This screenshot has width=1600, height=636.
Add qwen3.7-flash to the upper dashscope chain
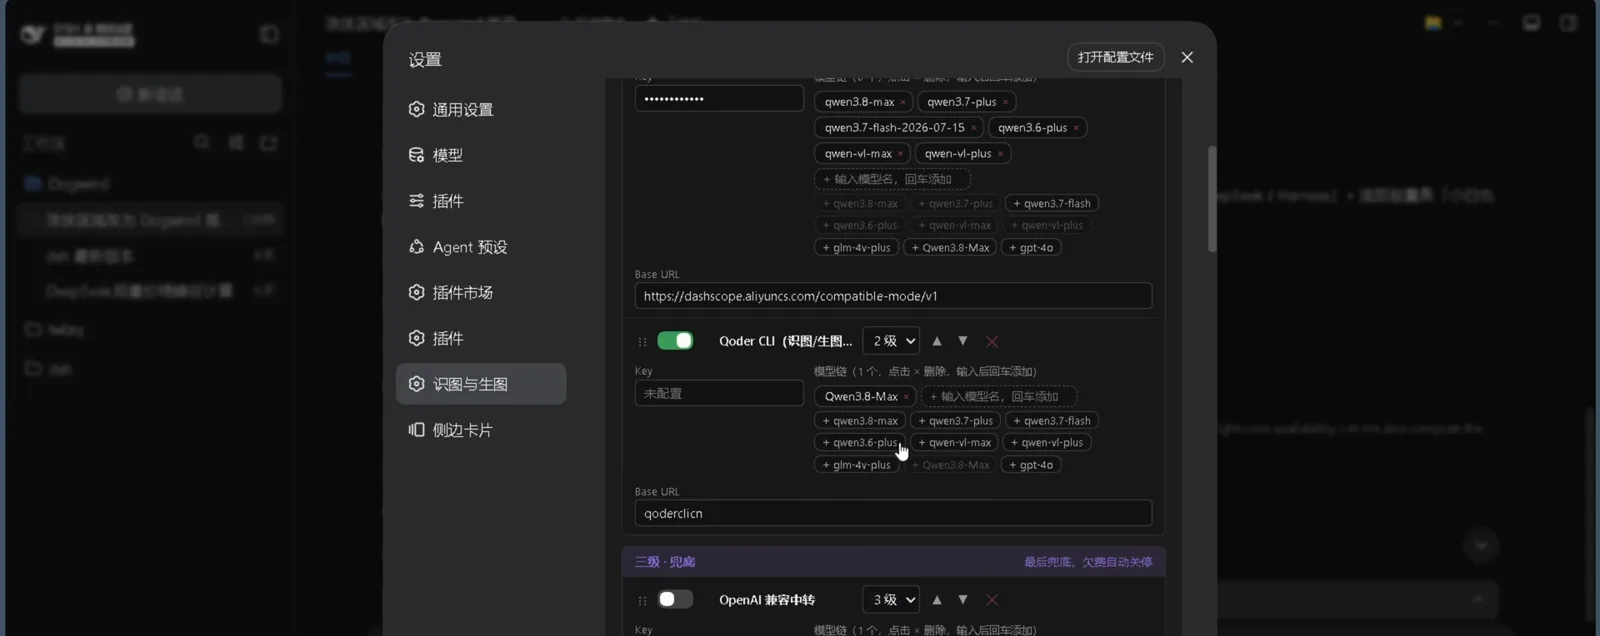click(x=1051, y=203)
